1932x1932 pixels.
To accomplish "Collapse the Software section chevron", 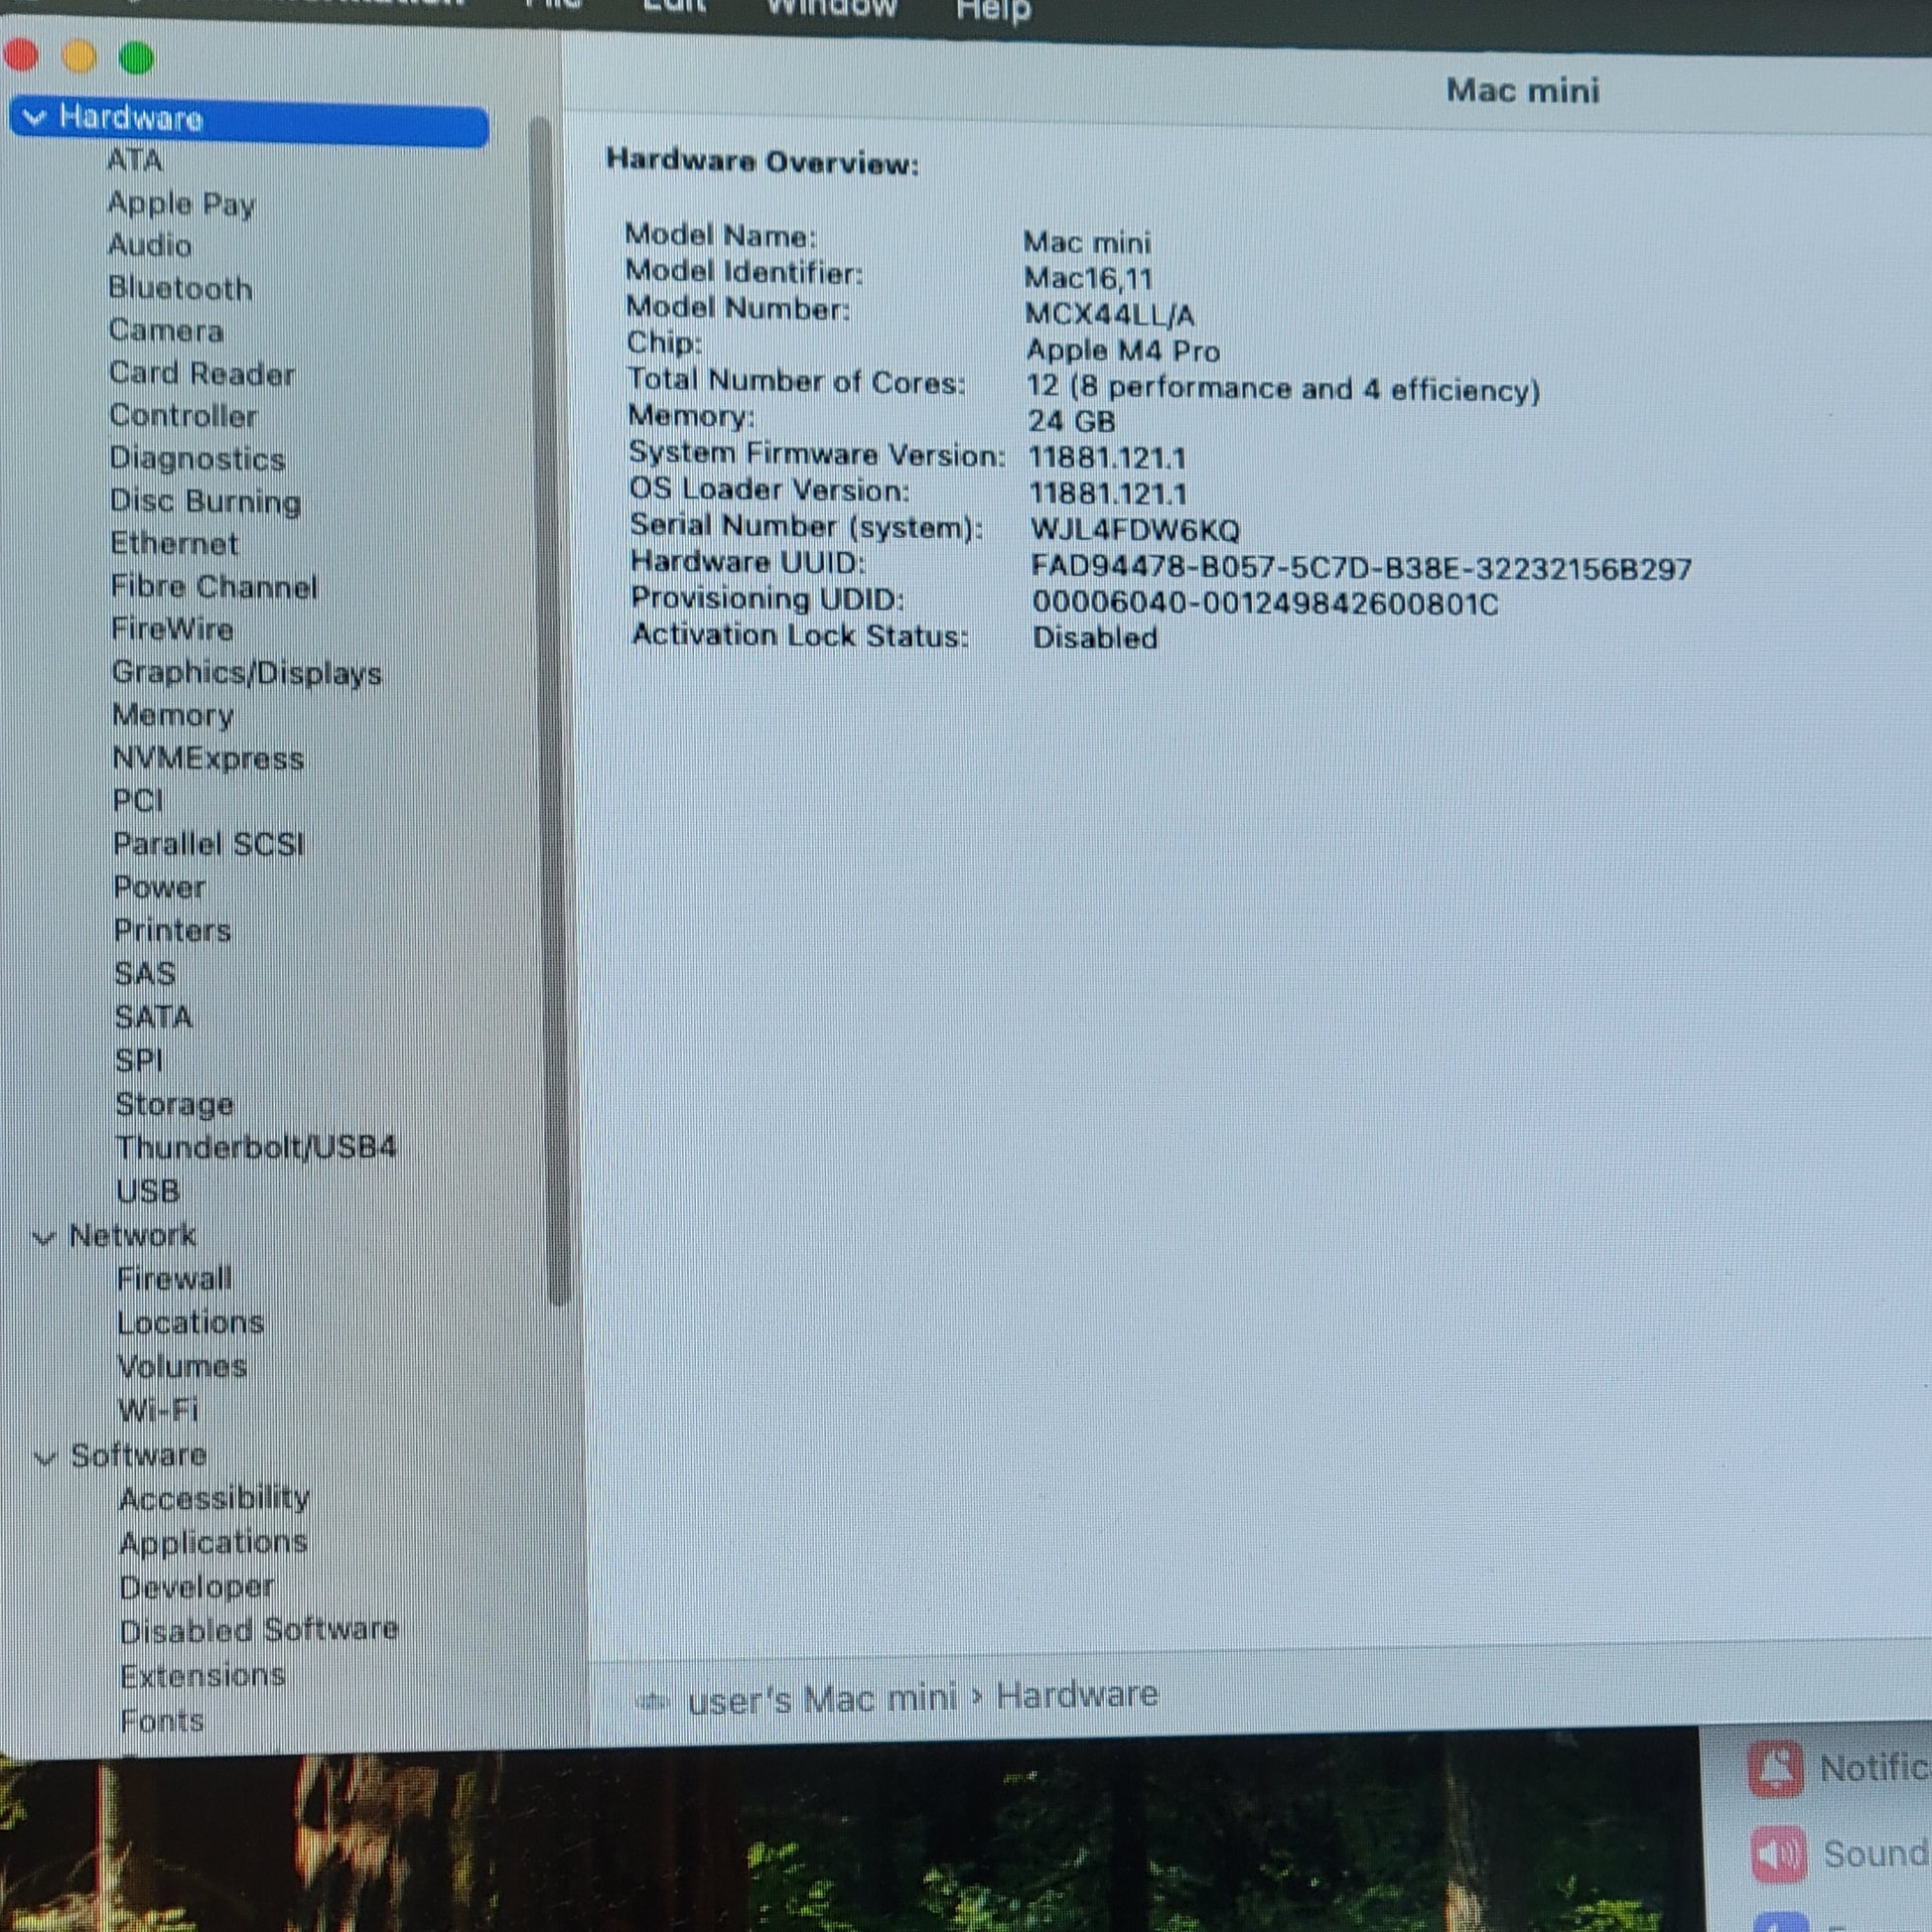I will point(45,1458).
